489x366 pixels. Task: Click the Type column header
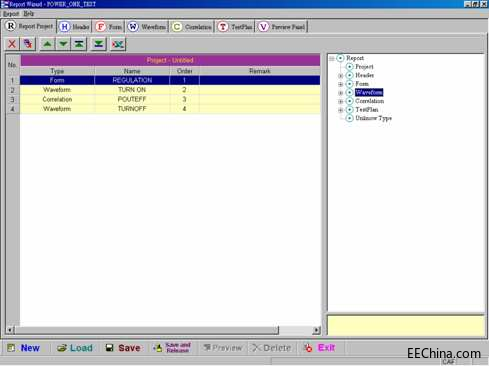coord(57,71)
